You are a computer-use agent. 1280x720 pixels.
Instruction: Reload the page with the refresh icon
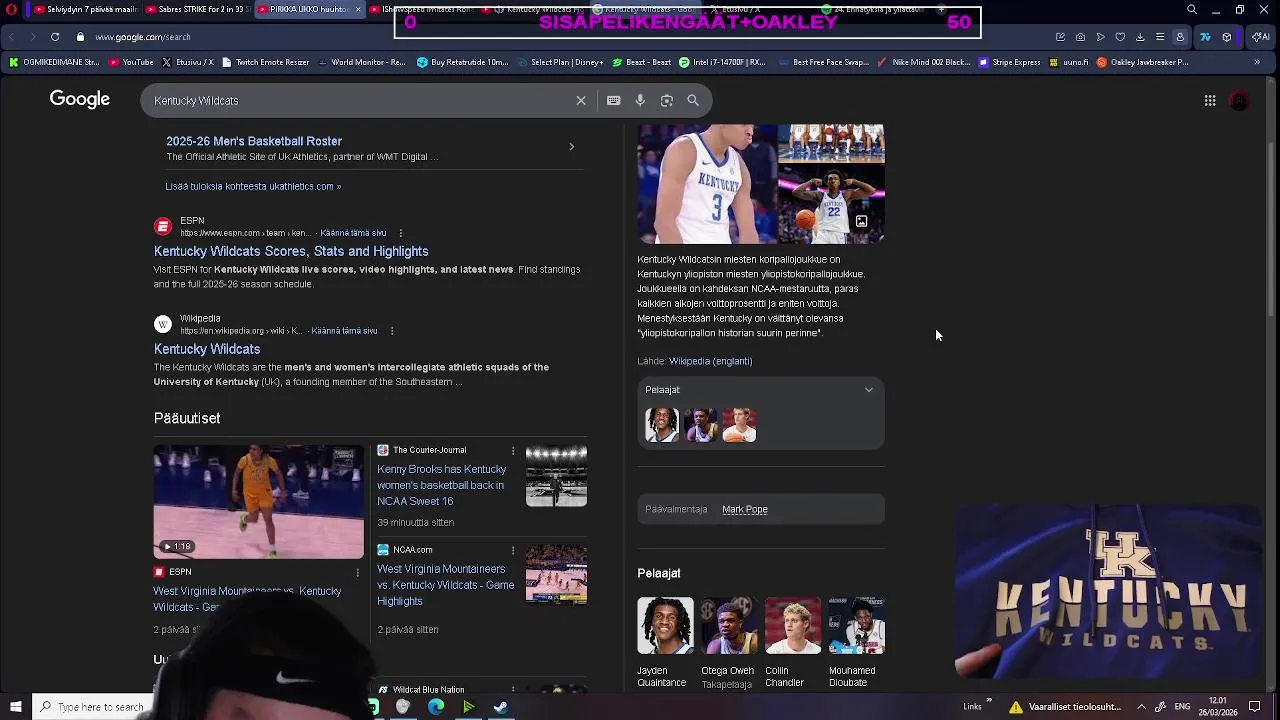pos(54,37)
